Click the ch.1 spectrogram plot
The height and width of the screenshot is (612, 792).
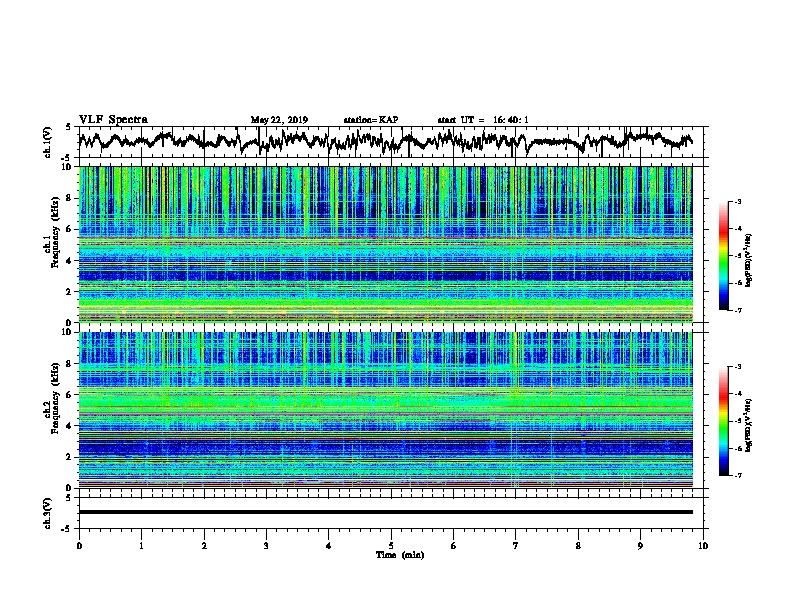pyautogui.click(x=385, y=244)
